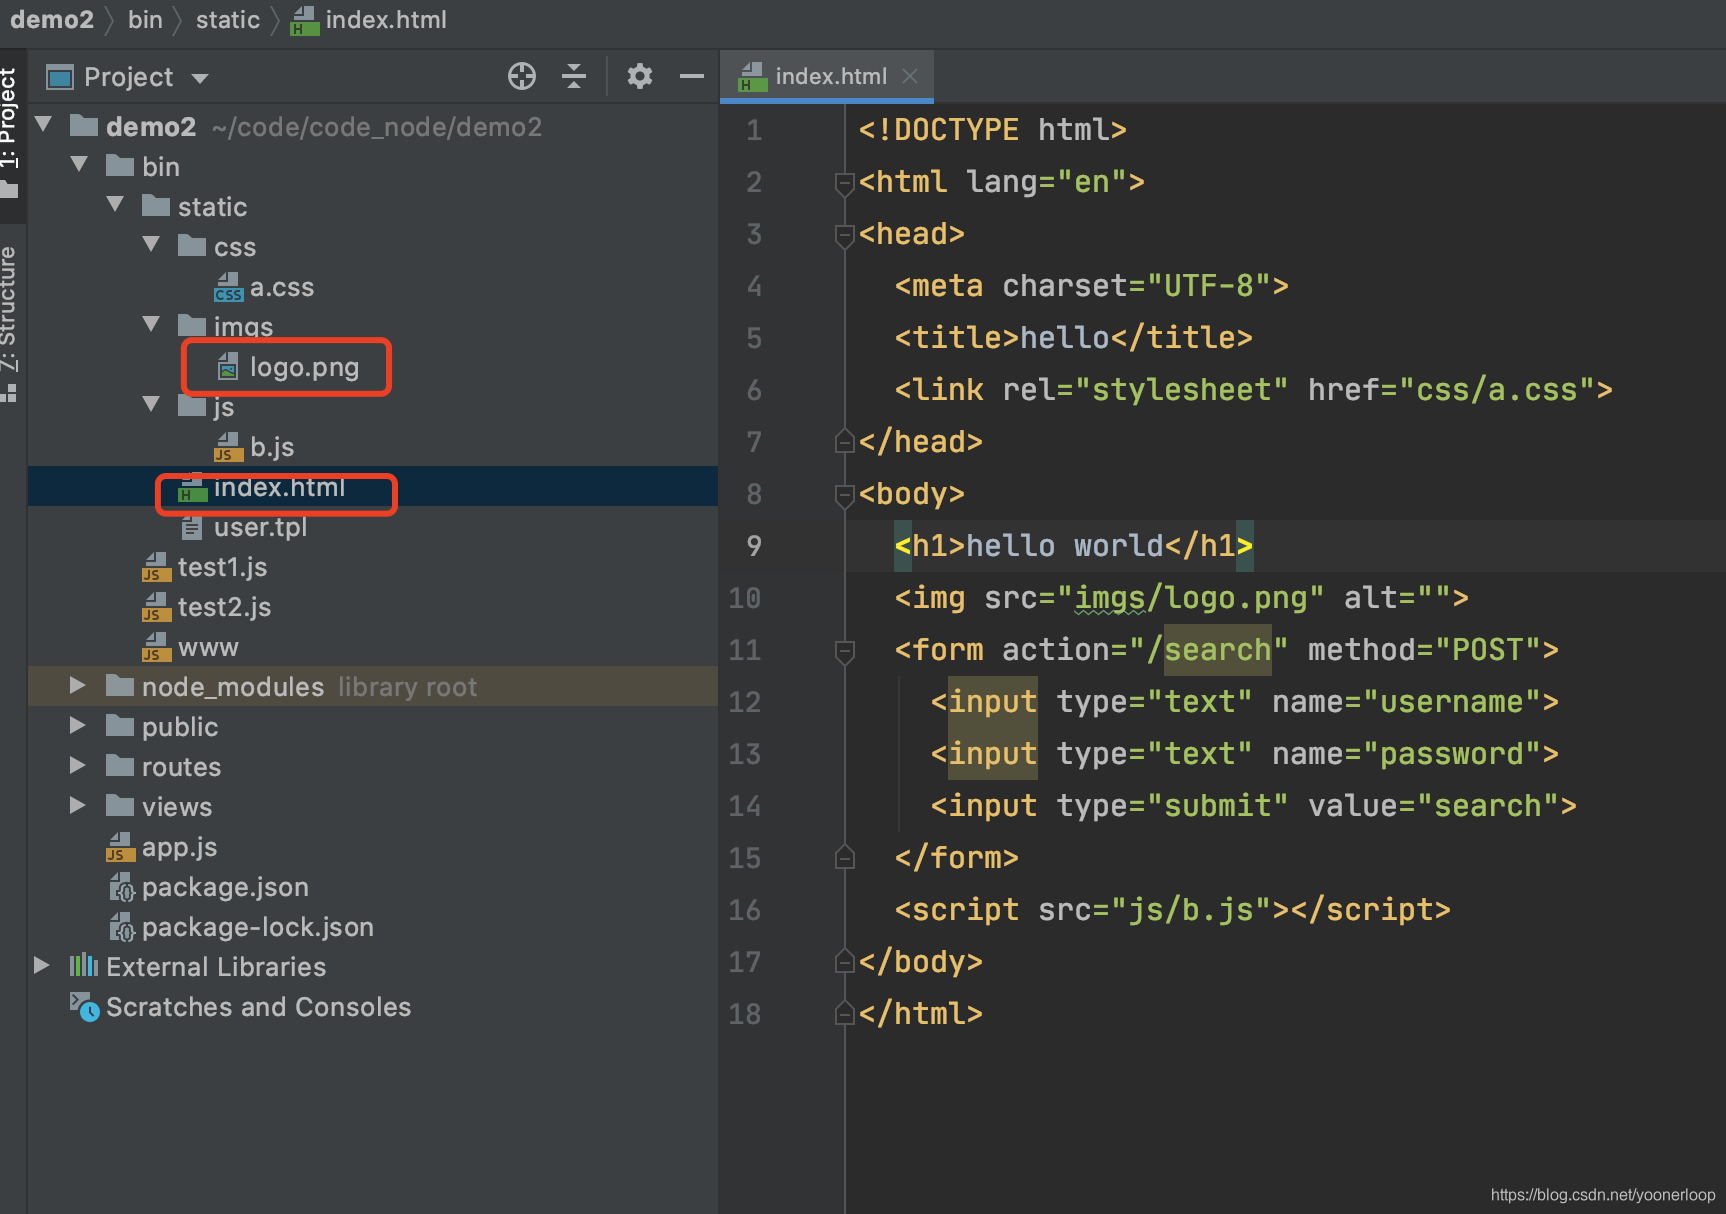Expand External Libraries node
This screenshot has width=1726, height=1214.
[x=41, y=966]
